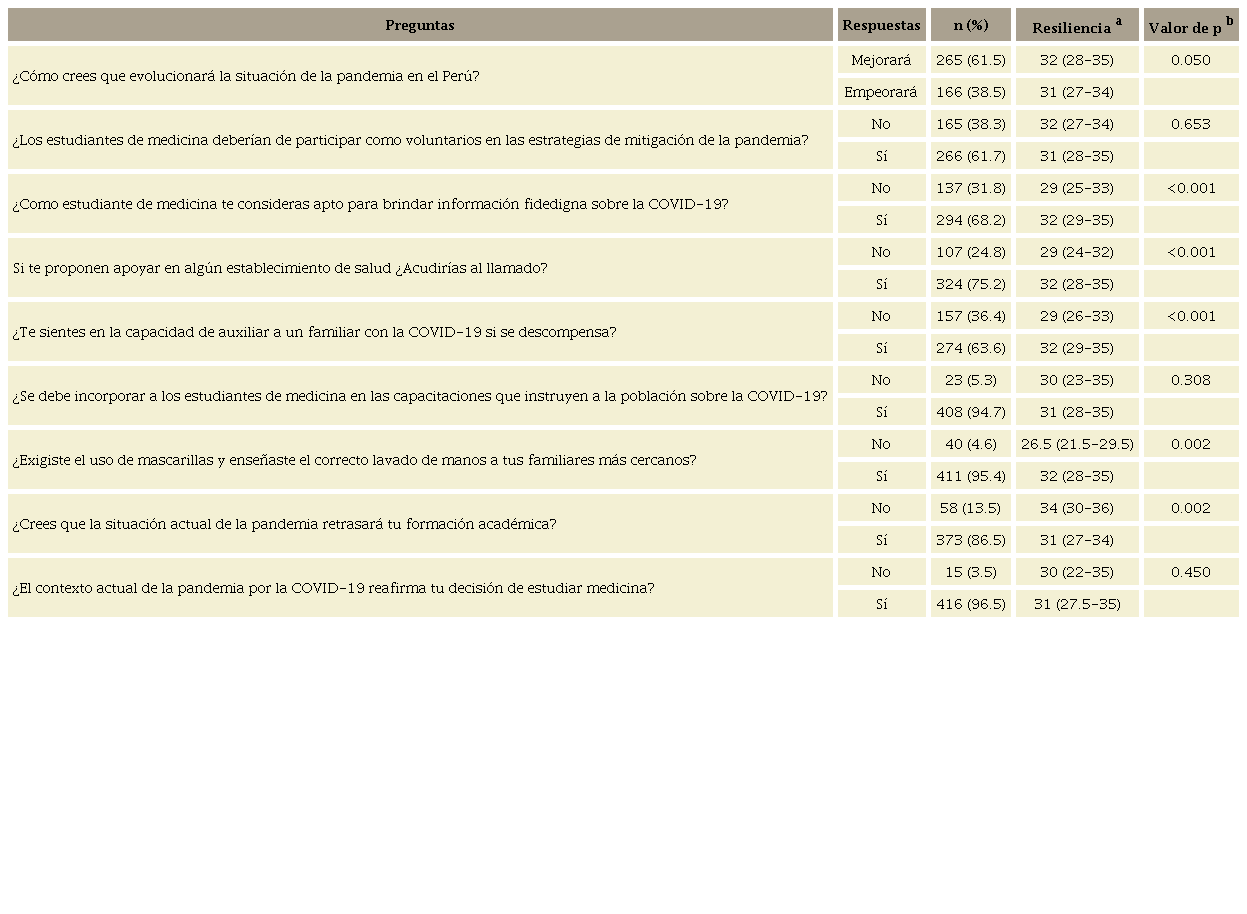Click the n (%) column header
Screen dimensions: 1247x914
[970, 25]
